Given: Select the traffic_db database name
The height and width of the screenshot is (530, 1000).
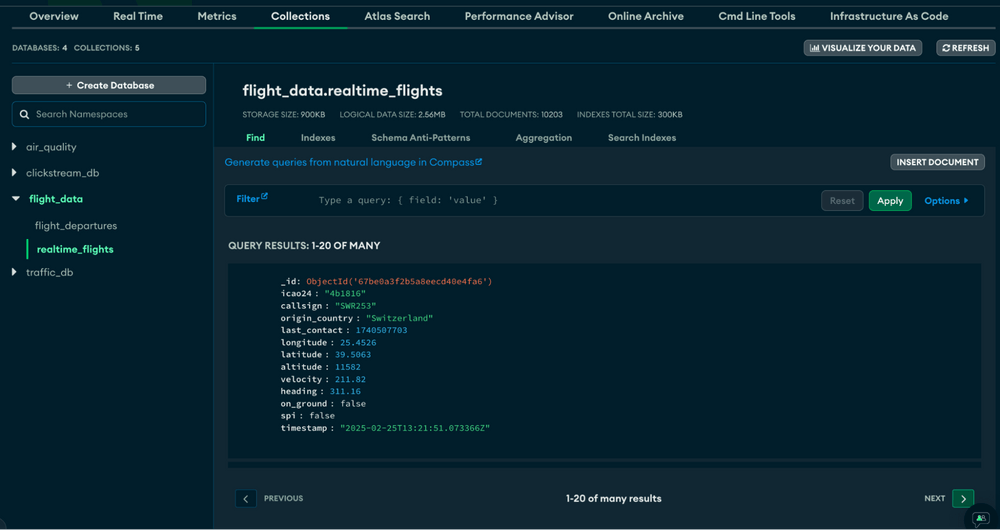Looking at the screenshot, I should click(x=50, y=272).
